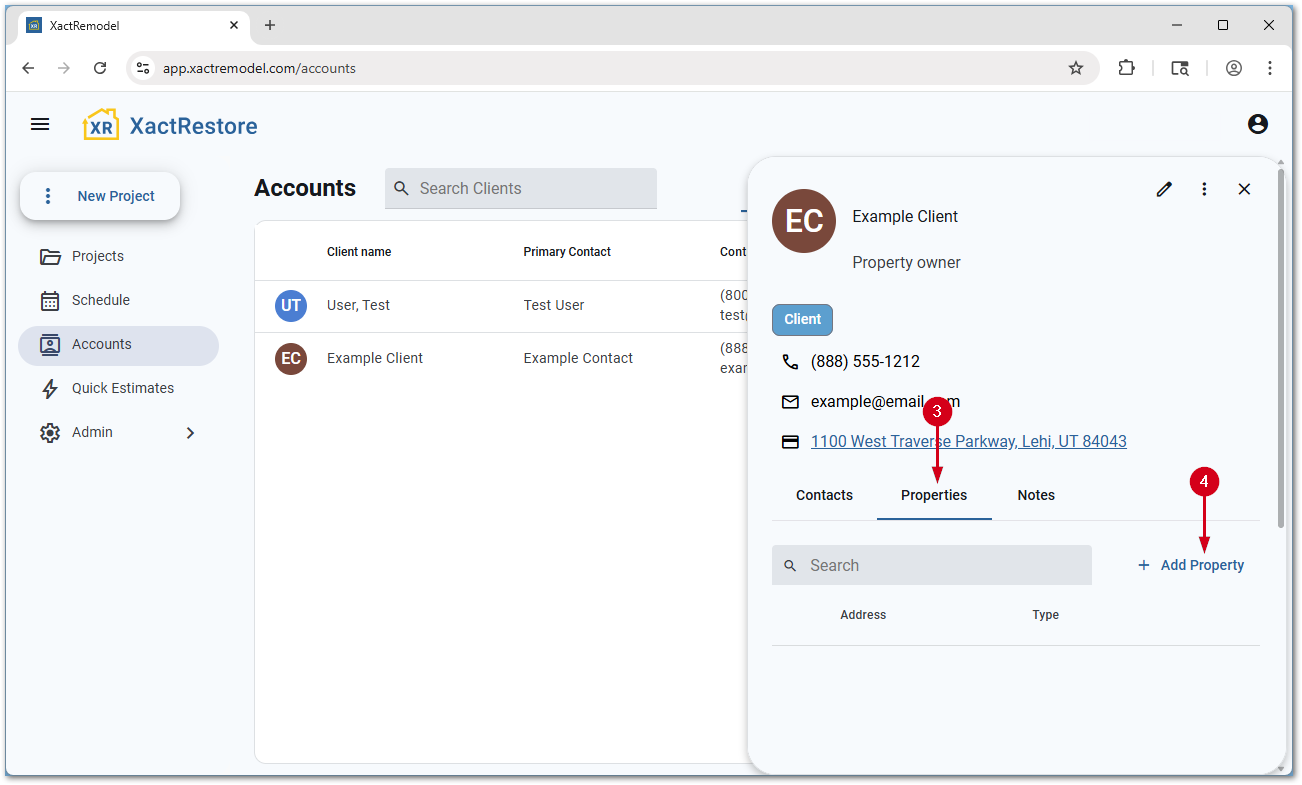Open the hamburger navigation menu
This screenshot has width=1302, height=785.
pos(40,124)
